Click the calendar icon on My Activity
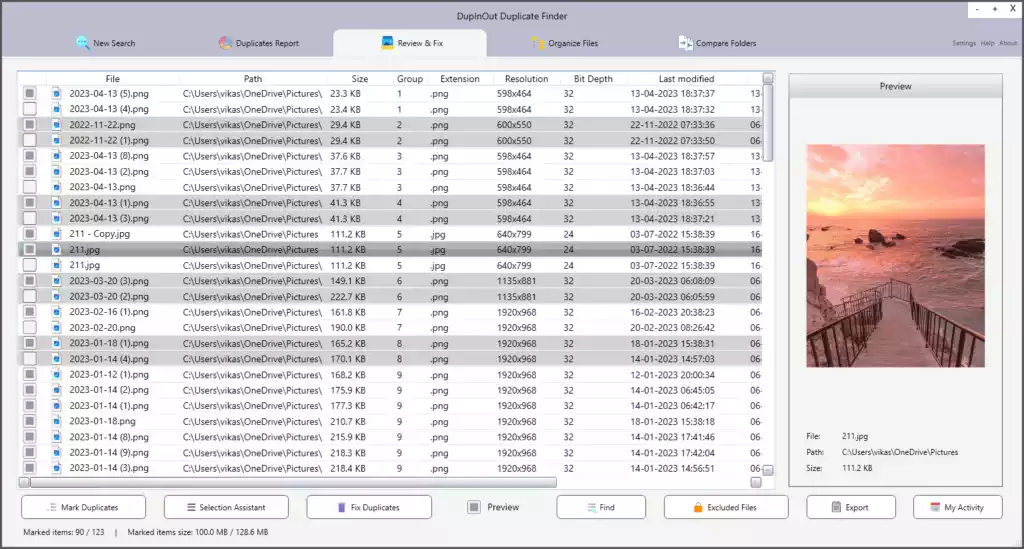1024x549 pixels. pos(935,508)
